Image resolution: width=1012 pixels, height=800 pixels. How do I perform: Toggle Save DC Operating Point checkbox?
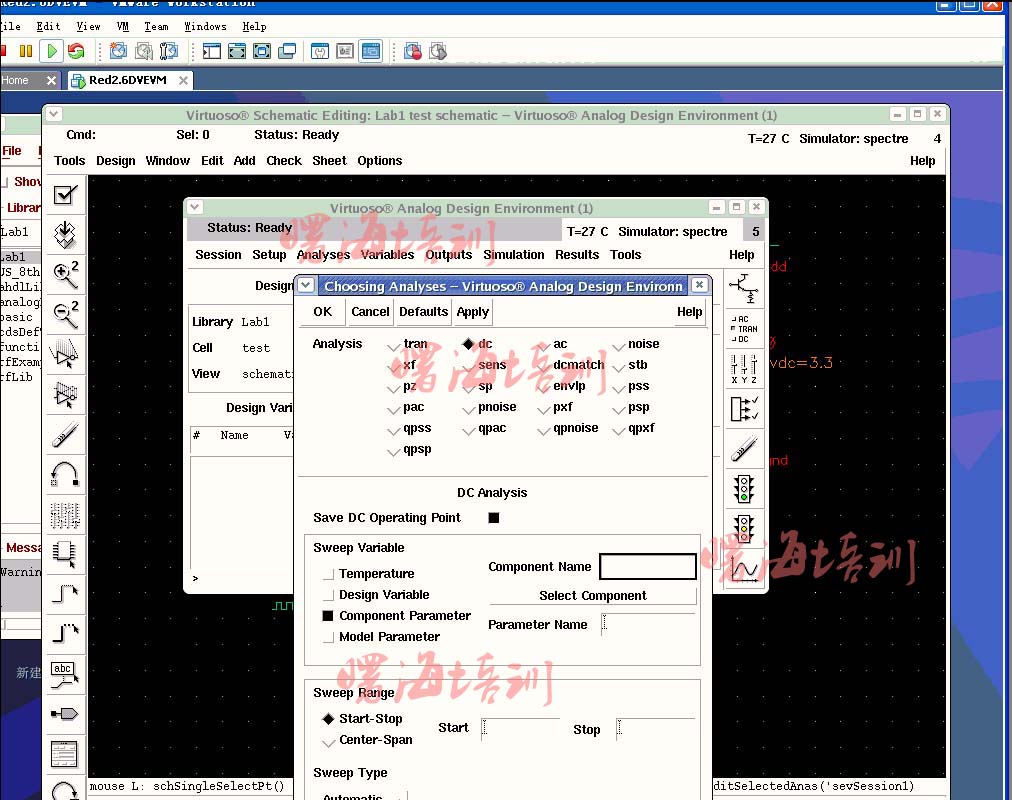click(493, 518)
